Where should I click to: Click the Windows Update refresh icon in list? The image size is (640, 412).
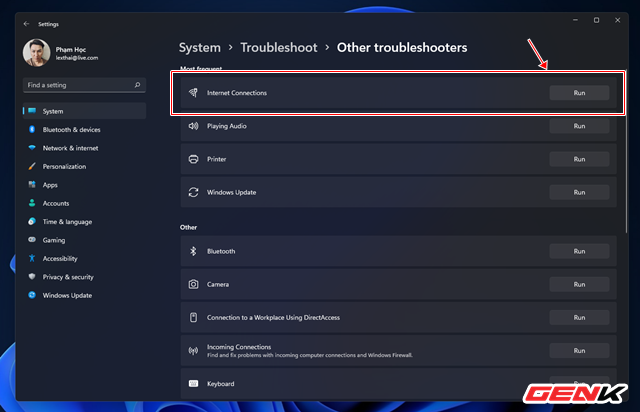pyautogui.click(x=193, y=192)
